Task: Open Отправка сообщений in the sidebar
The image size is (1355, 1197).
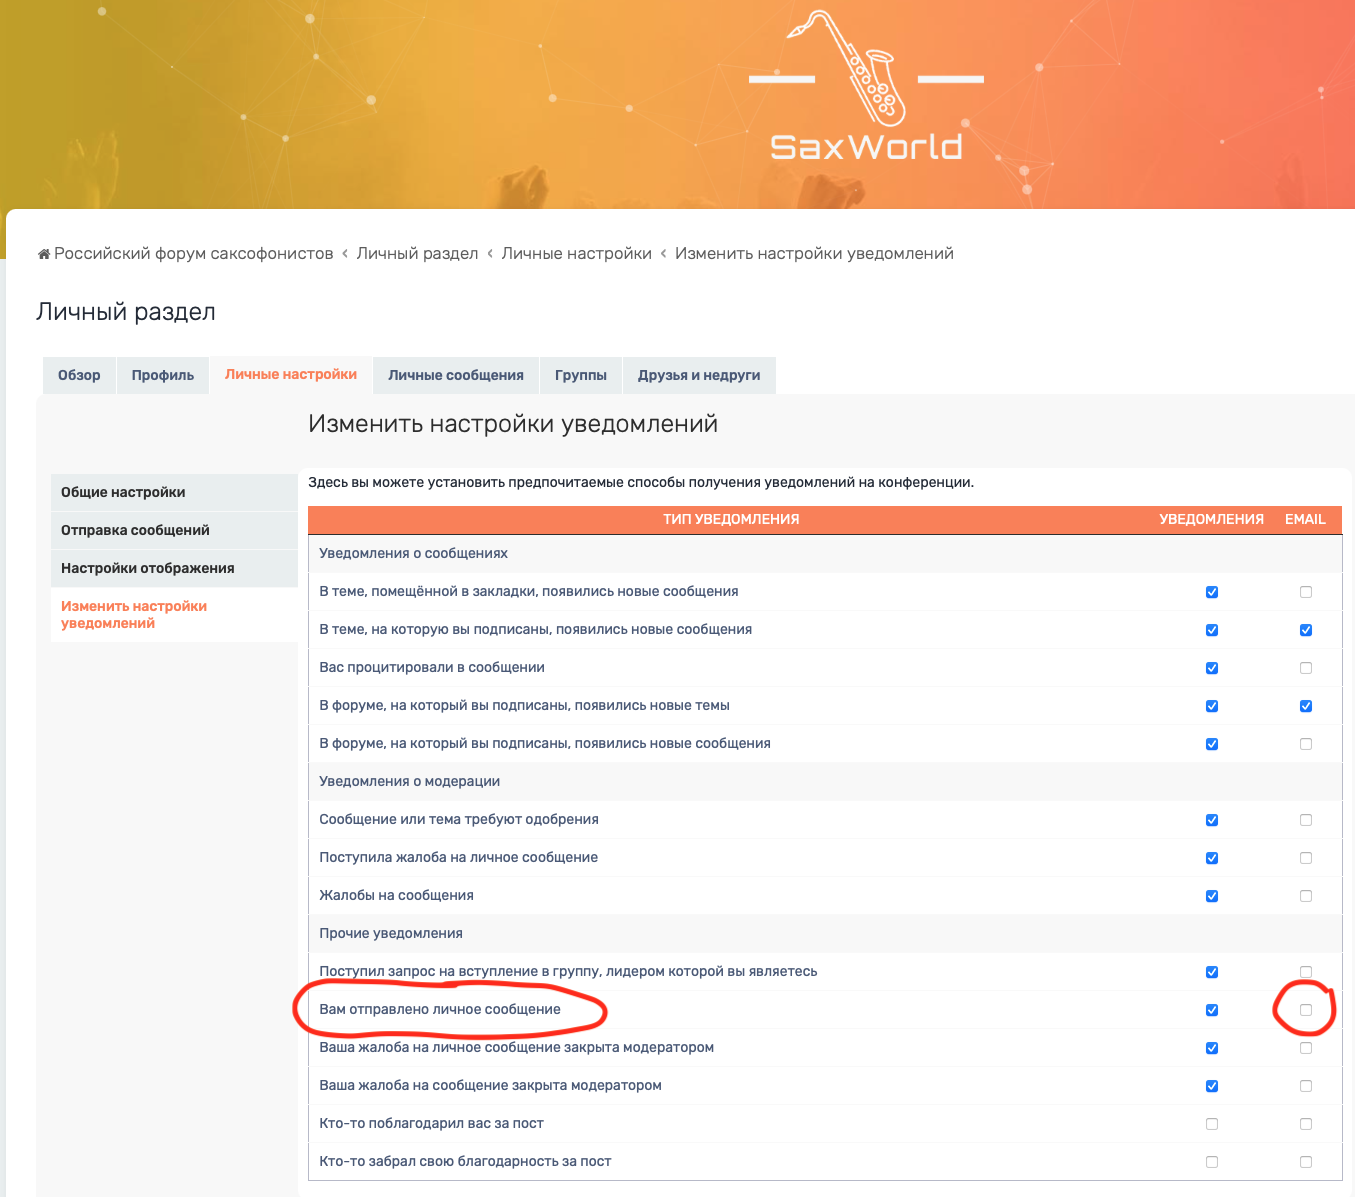Action: coord(135,530)
